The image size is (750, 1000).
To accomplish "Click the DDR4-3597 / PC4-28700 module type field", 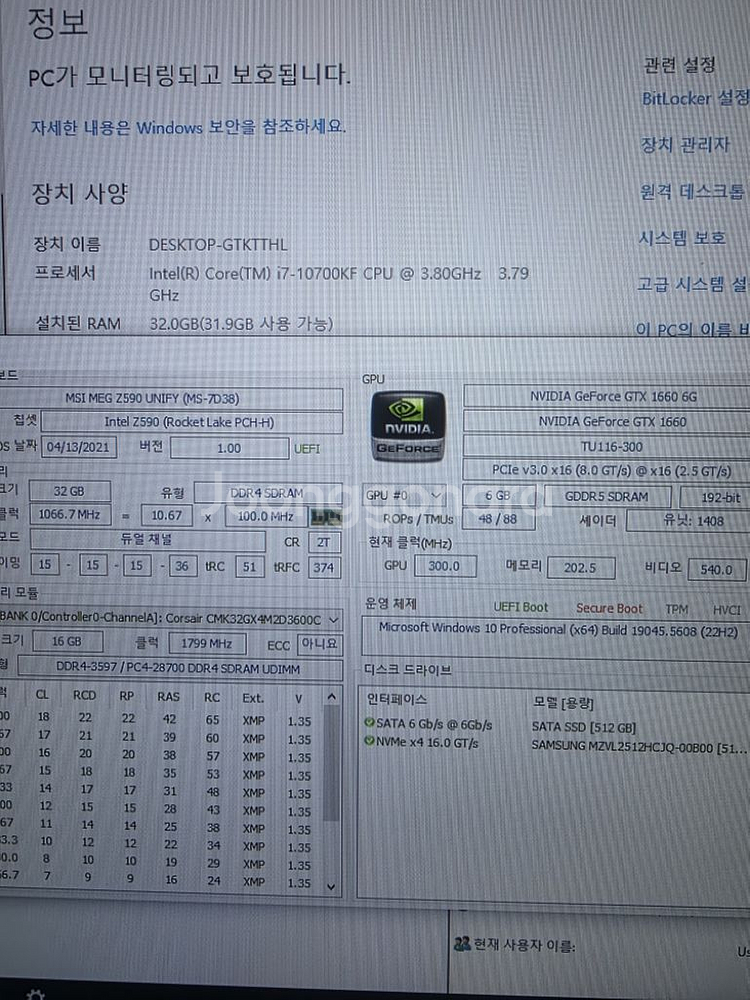I will (180, 668).
